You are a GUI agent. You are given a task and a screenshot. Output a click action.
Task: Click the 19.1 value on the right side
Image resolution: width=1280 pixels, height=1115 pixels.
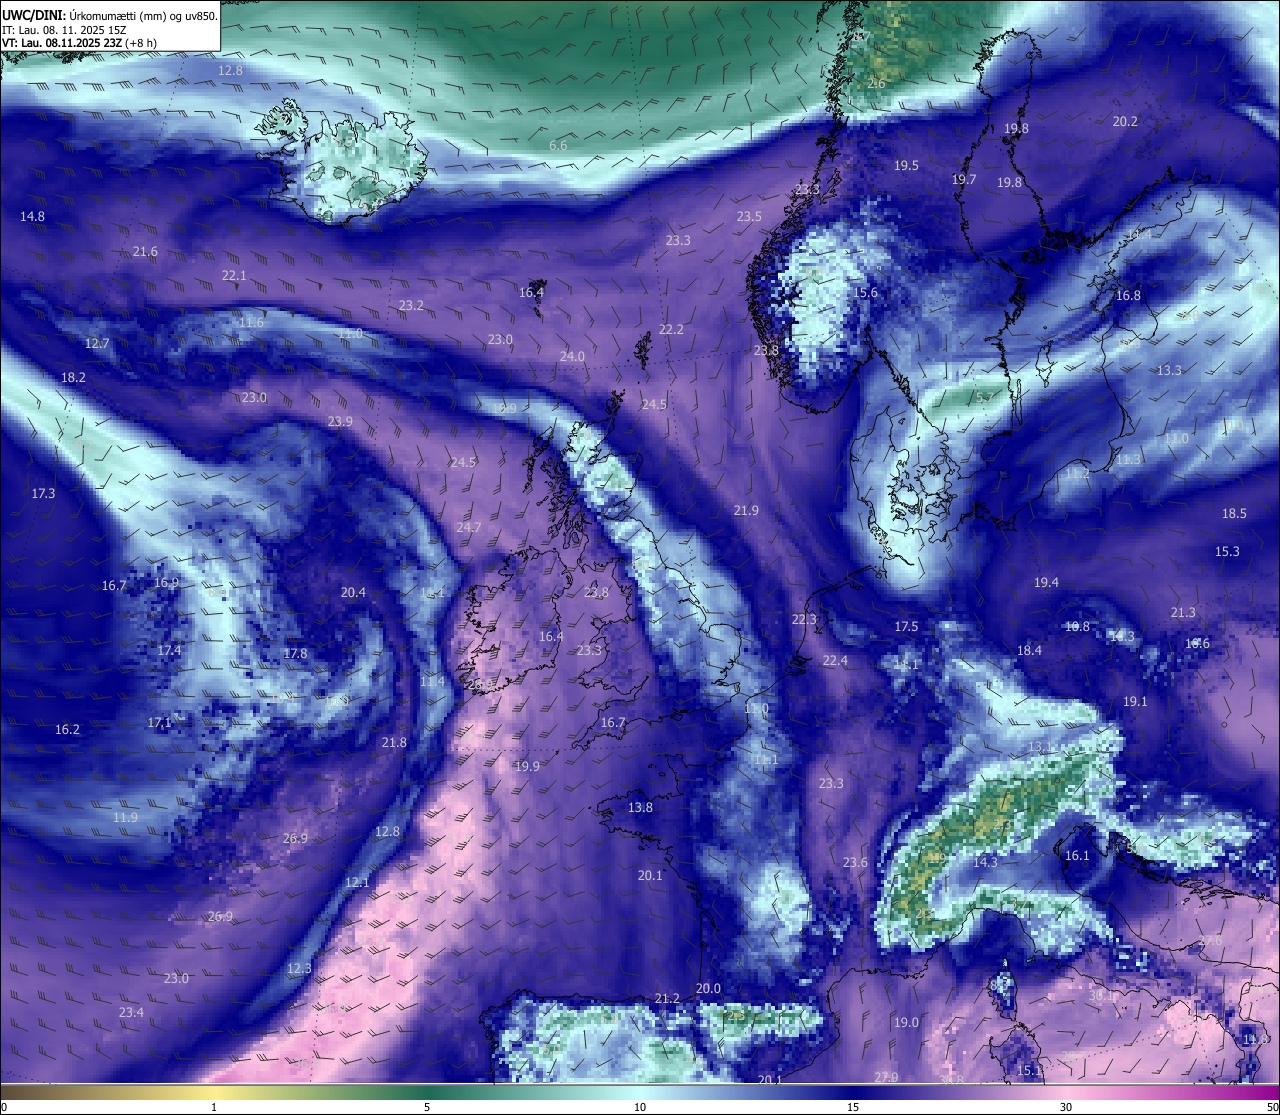pyautogui.click(x=1135, y=701)
